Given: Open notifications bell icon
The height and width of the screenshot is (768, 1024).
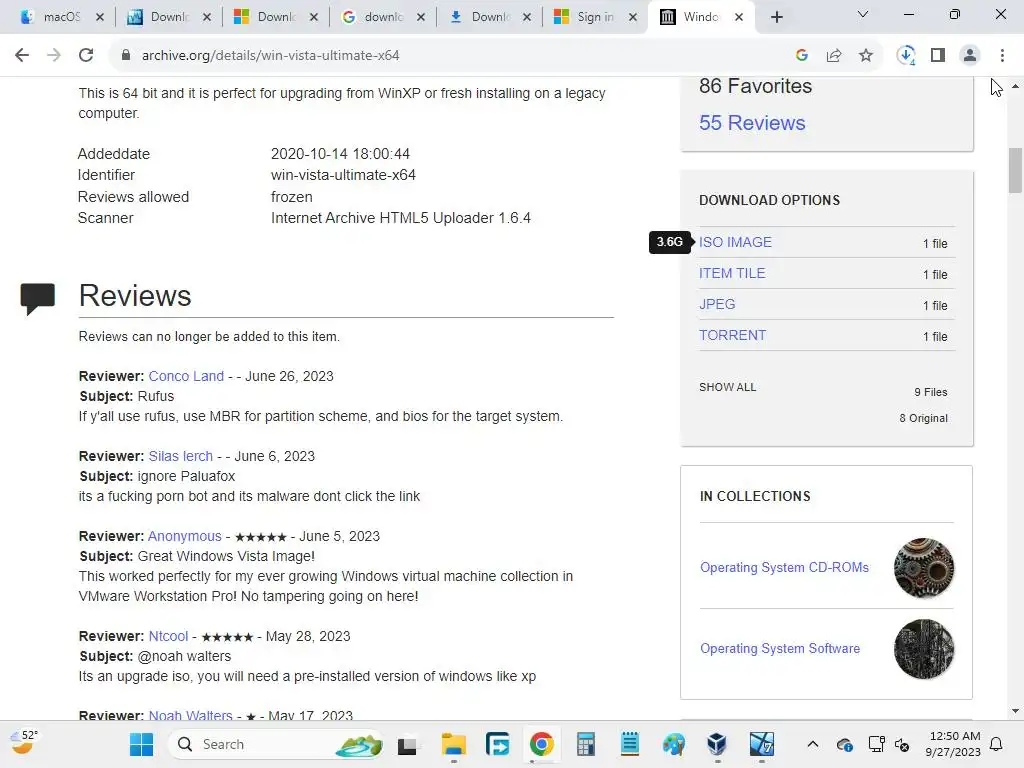Looking at the screenshot, I should [x=997, y=744].
